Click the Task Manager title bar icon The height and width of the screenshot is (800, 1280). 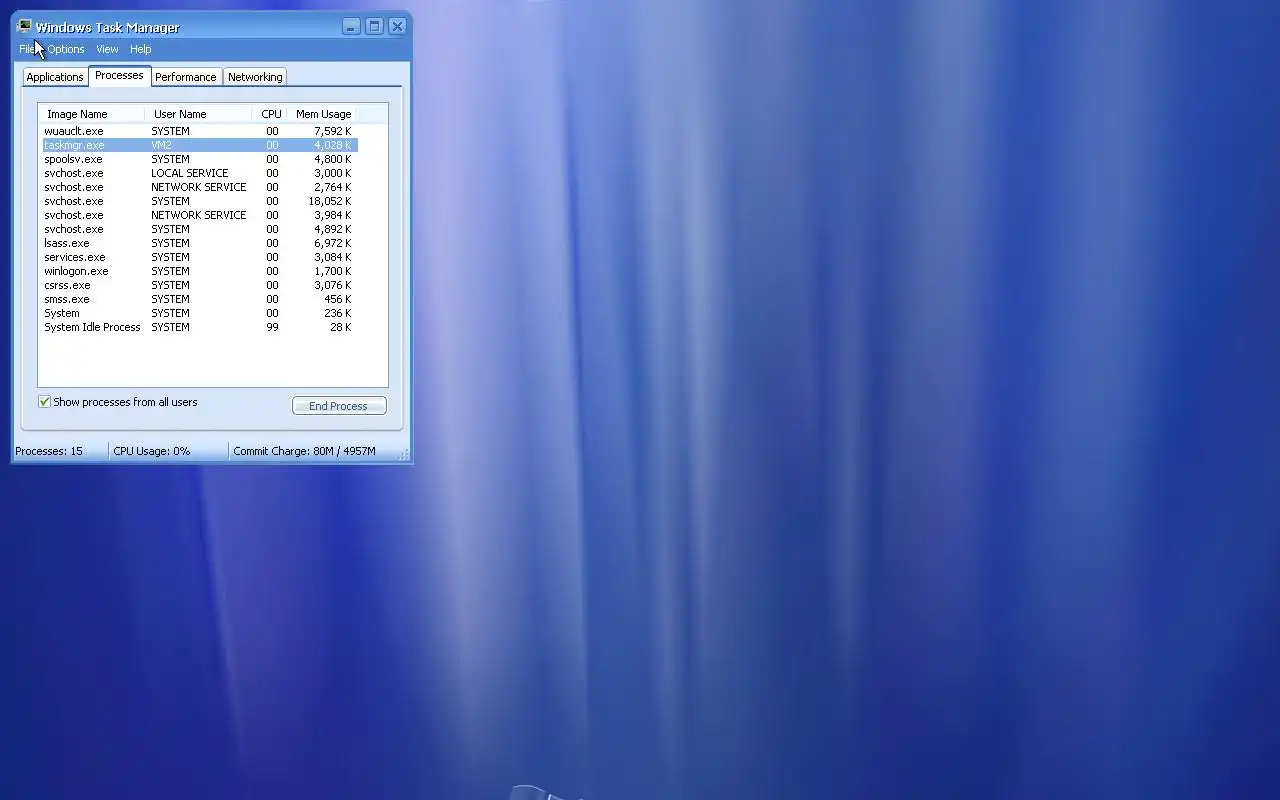(25, 27)
